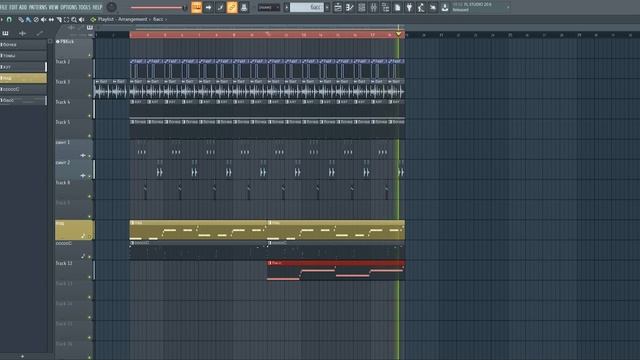
Task: Select the Paint brush tool
Action: click(x=28, y=19)
